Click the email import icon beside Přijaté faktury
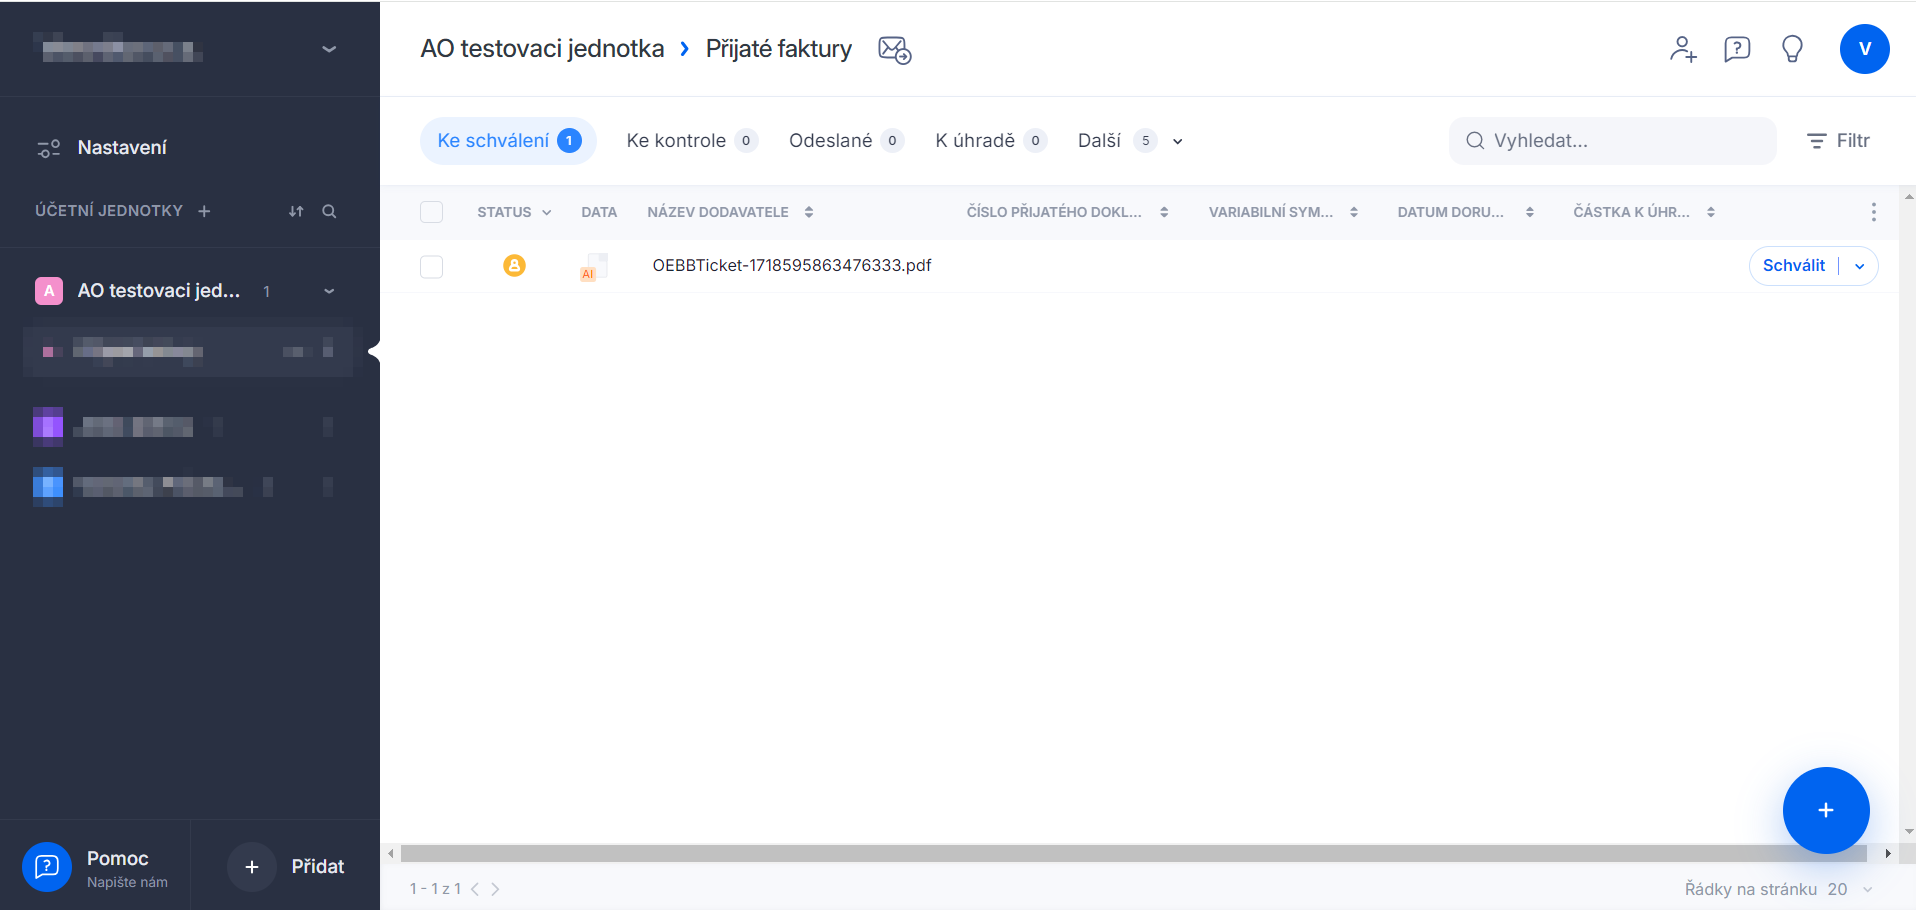Screen dimensions: 1916x910 click(x=894, y=49)
